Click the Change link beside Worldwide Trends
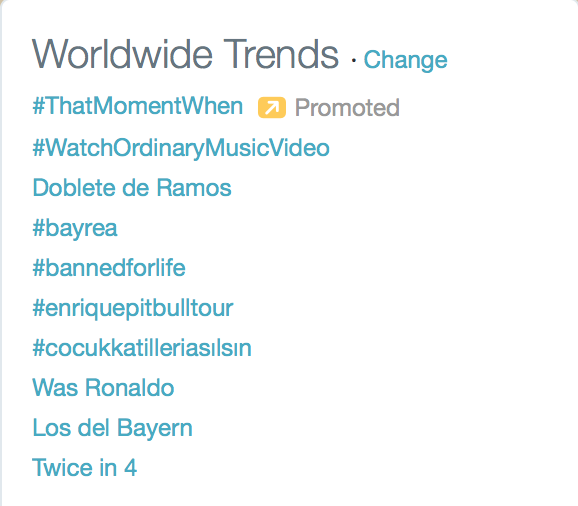 405,60
